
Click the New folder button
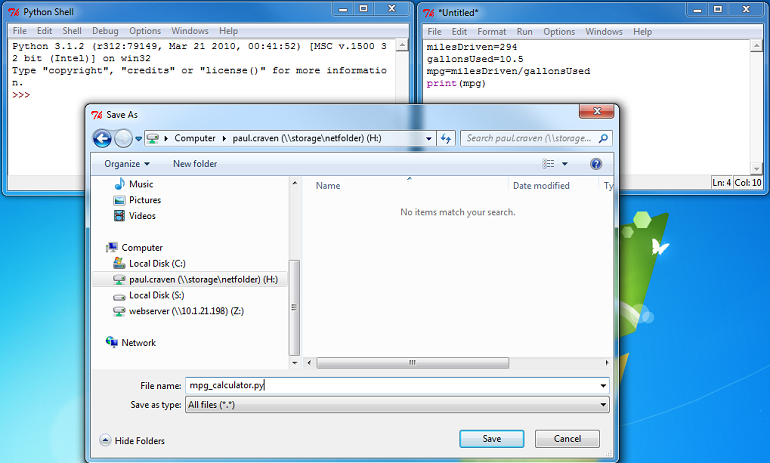point(195,163)
